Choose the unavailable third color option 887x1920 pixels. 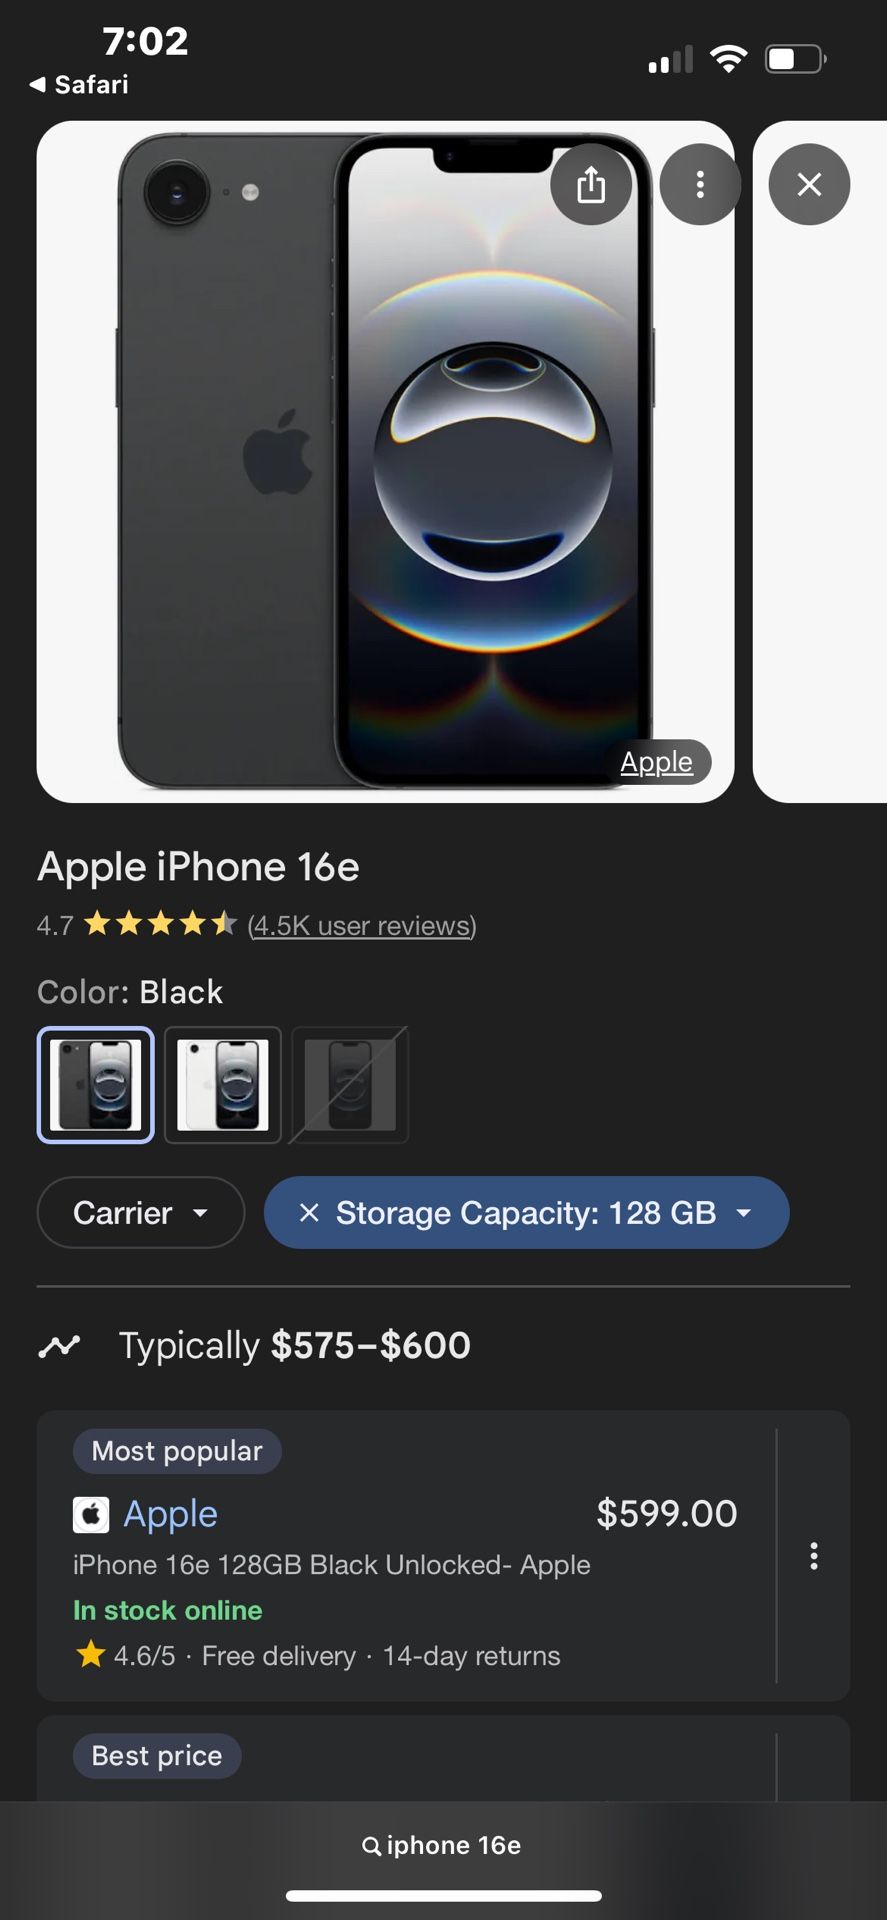pos(350,1085)
